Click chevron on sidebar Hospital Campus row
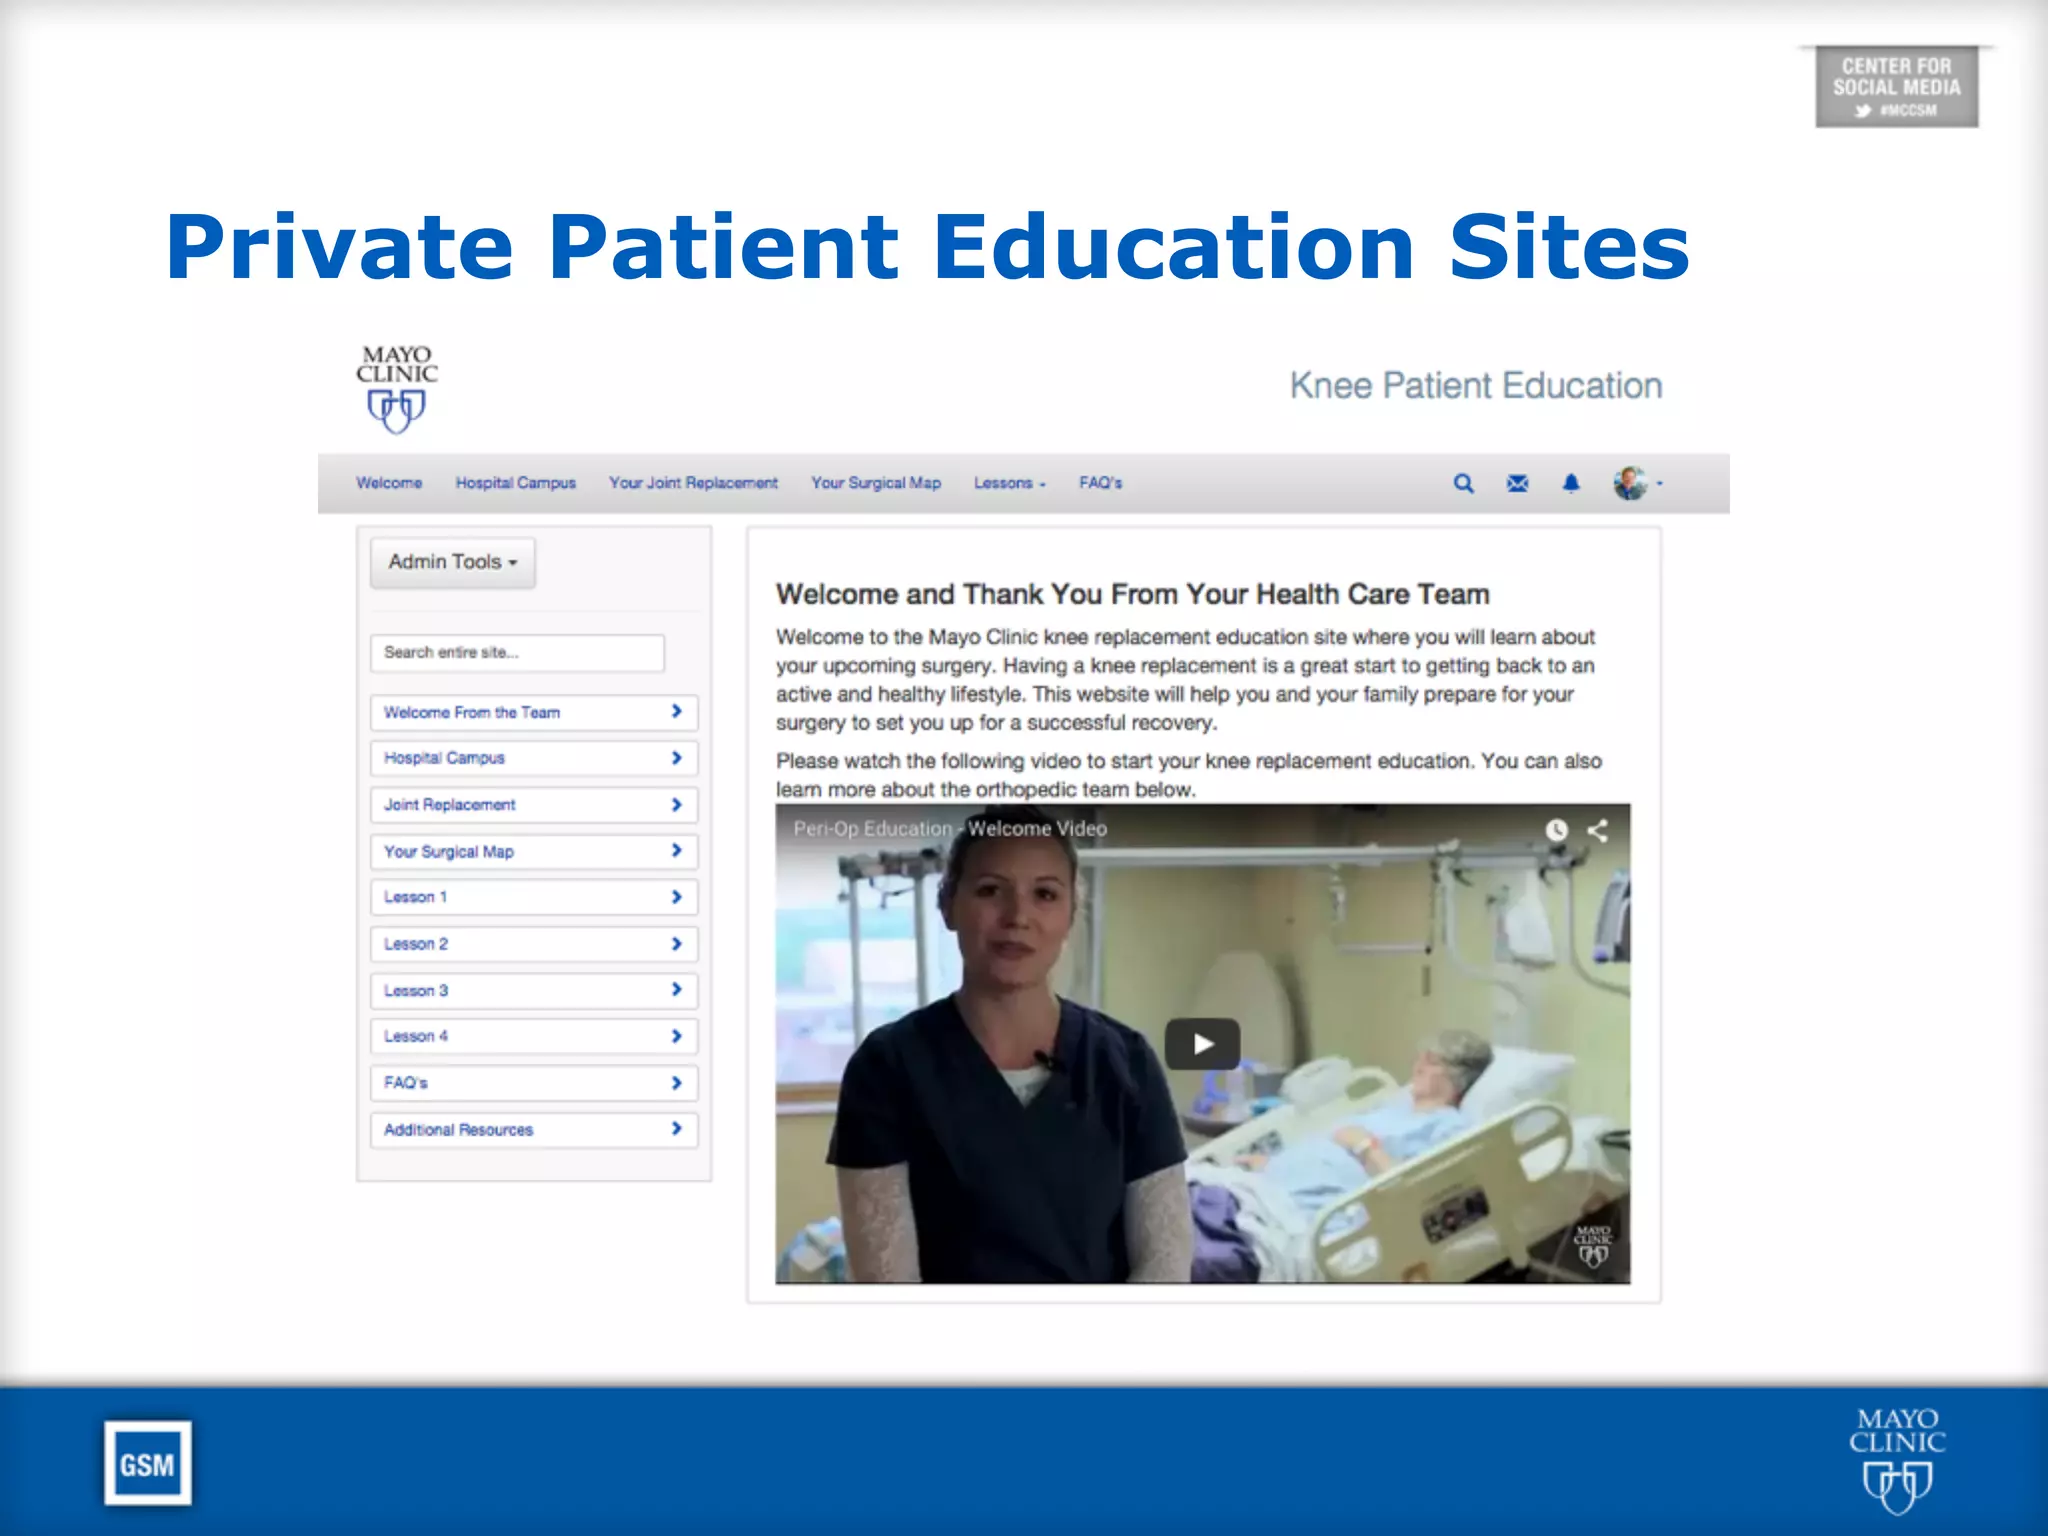Viewport: 2048px width, 1536px height. tap(677, 758)
